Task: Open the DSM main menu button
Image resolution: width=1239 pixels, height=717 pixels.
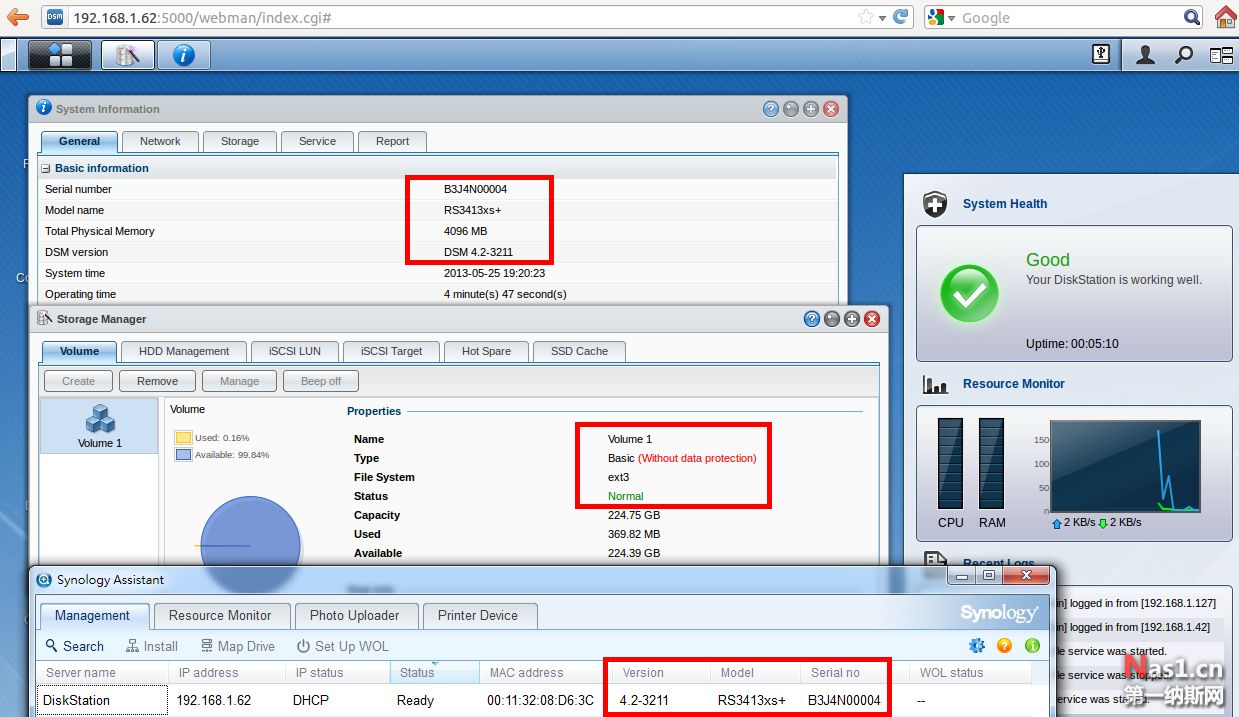Action: [x=60, y=55]
